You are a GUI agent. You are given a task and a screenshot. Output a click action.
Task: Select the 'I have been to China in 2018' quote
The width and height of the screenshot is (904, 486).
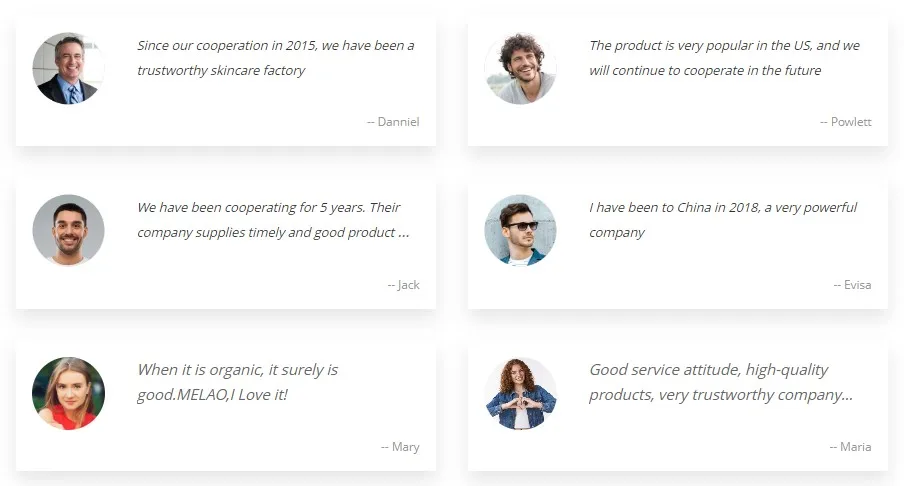click(x=722, y=208)
